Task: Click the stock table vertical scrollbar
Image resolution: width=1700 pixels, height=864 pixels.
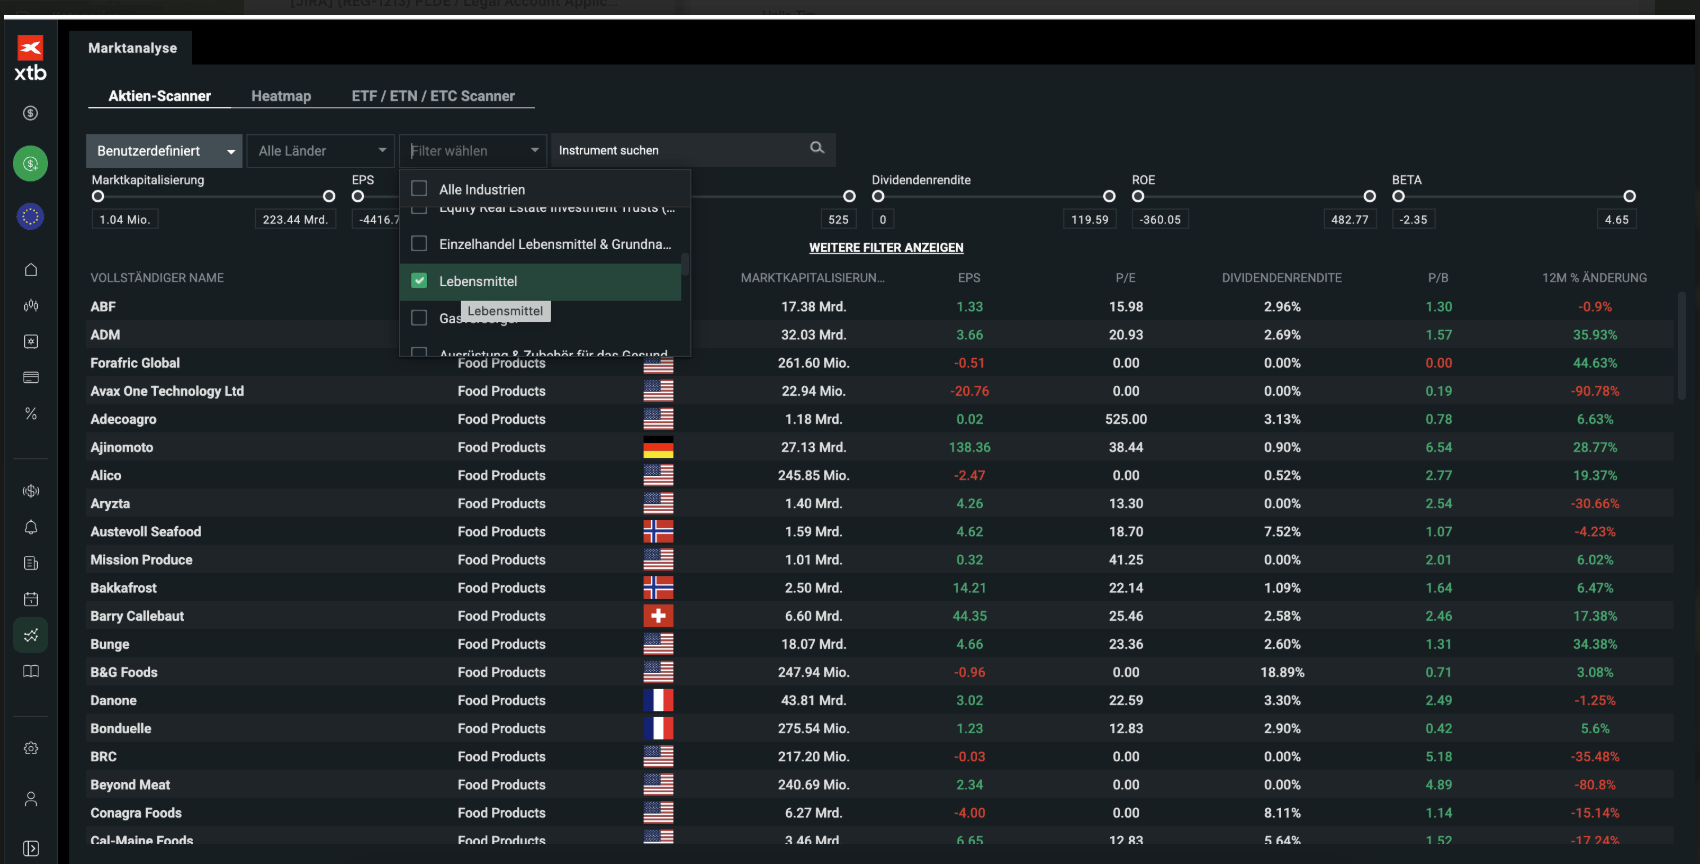Action: [1682, 346]
